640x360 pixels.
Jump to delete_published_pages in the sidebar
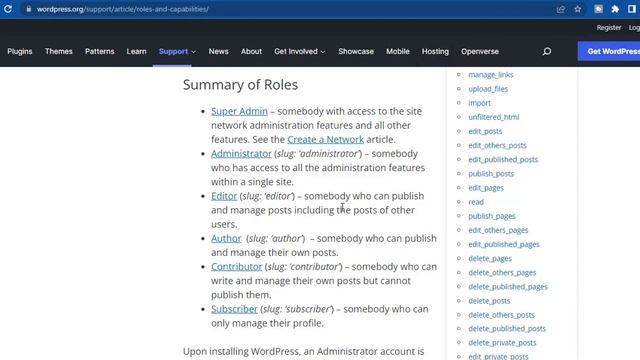[x=508, y=287]
